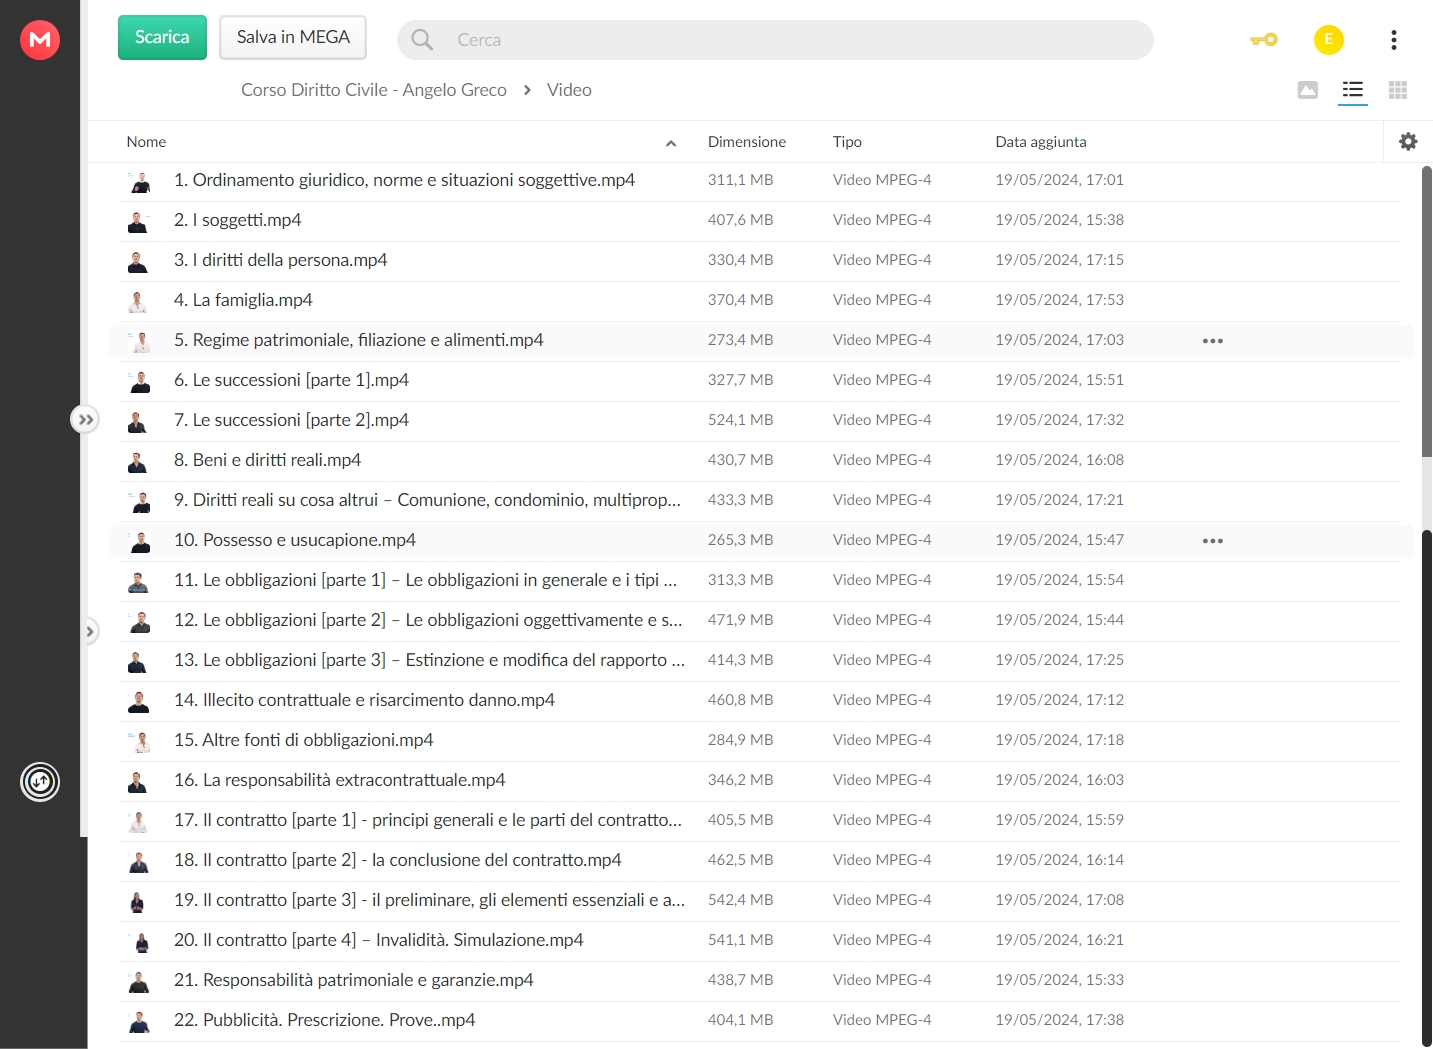The image size is (1433, 1049).
Task: Click the Scarica download button
Action: coord(162,38)
